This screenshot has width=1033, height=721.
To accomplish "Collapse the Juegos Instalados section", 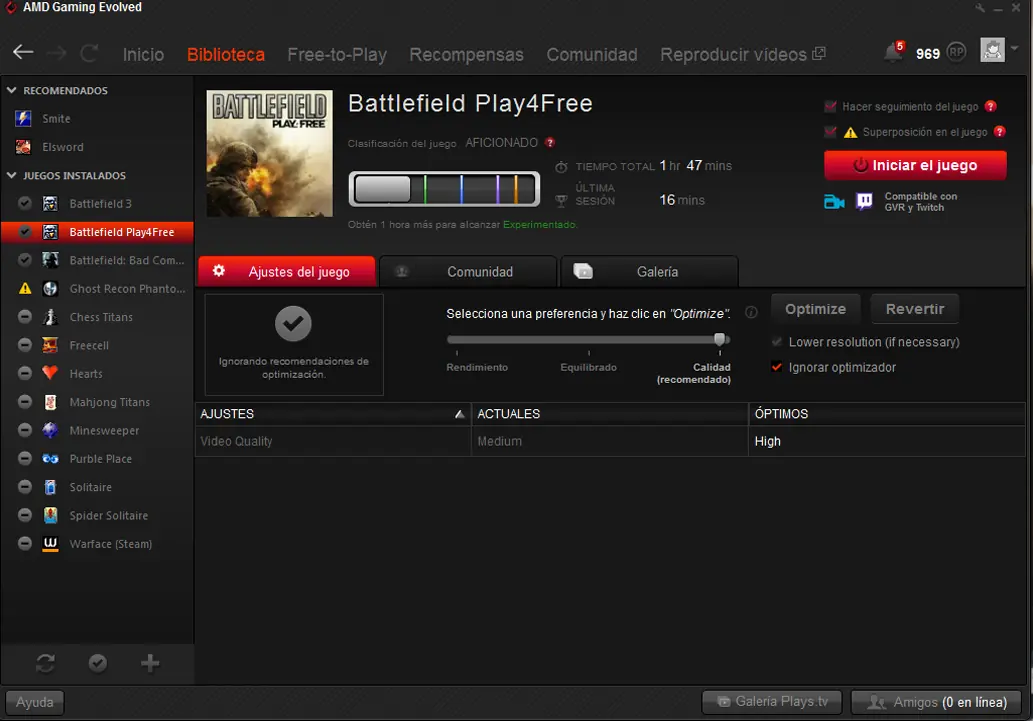I will (x=11, y=175).
